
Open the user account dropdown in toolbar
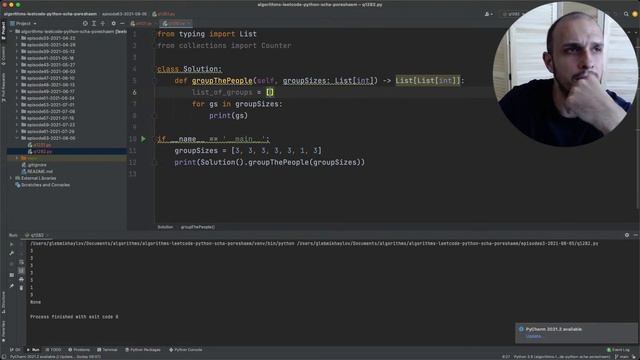click(488, 14)
